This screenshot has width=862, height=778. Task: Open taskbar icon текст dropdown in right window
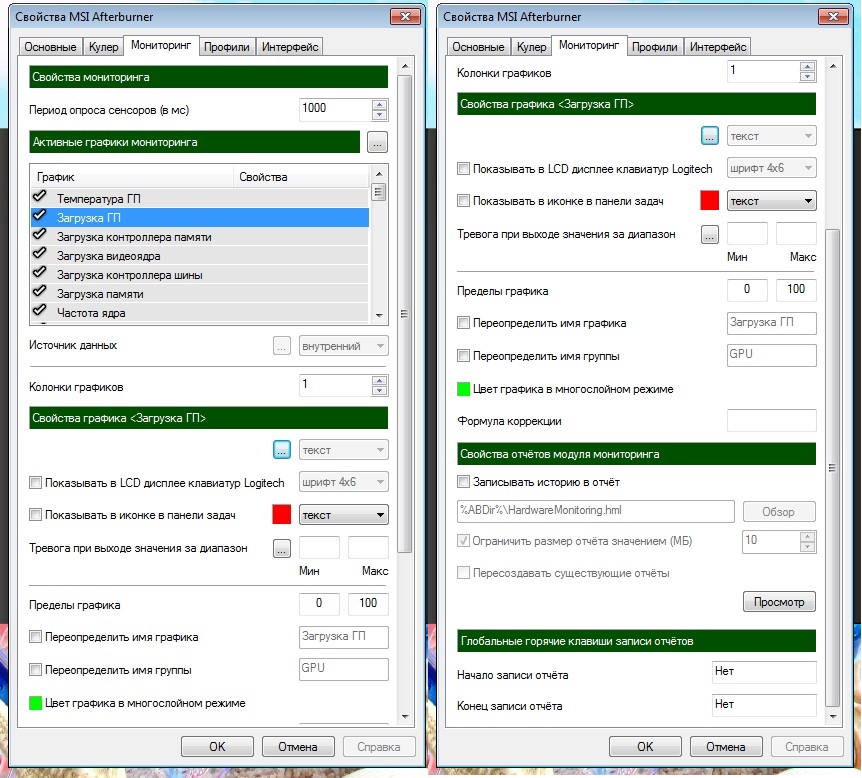coord(772,201)
